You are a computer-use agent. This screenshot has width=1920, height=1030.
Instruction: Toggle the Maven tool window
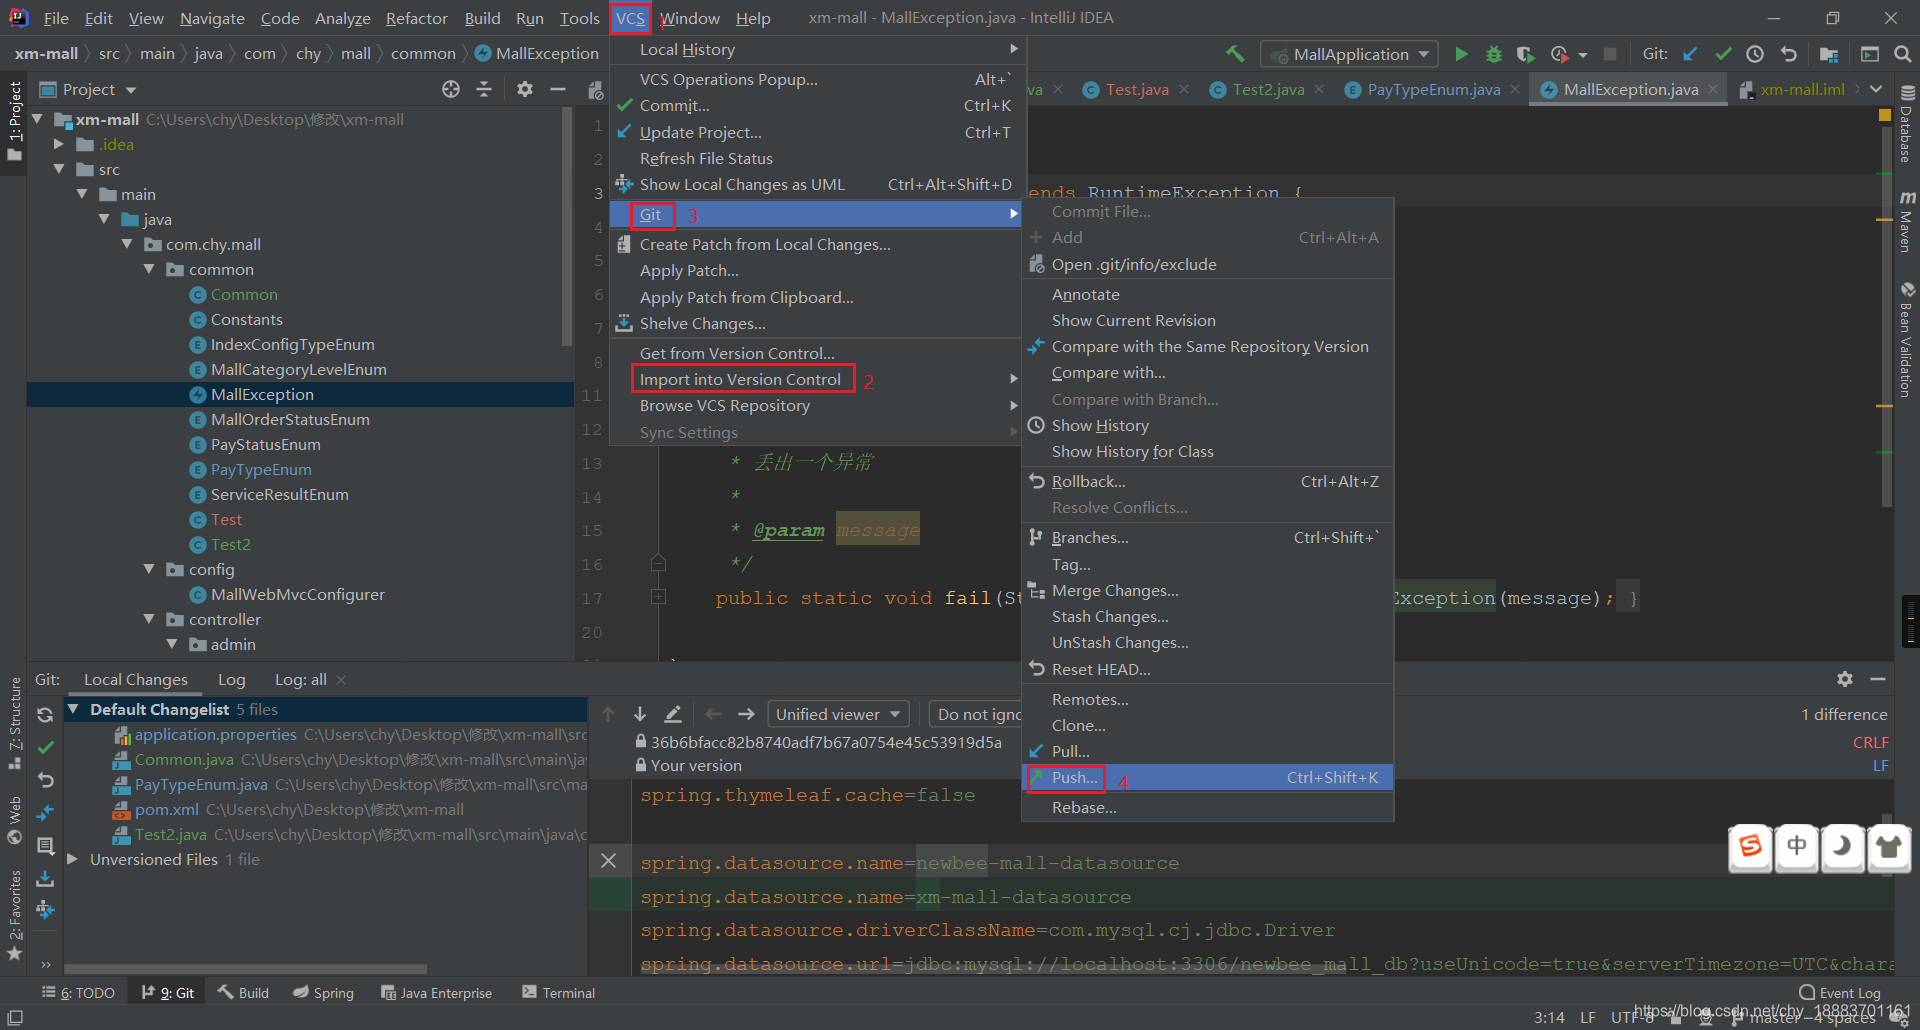1906,220
